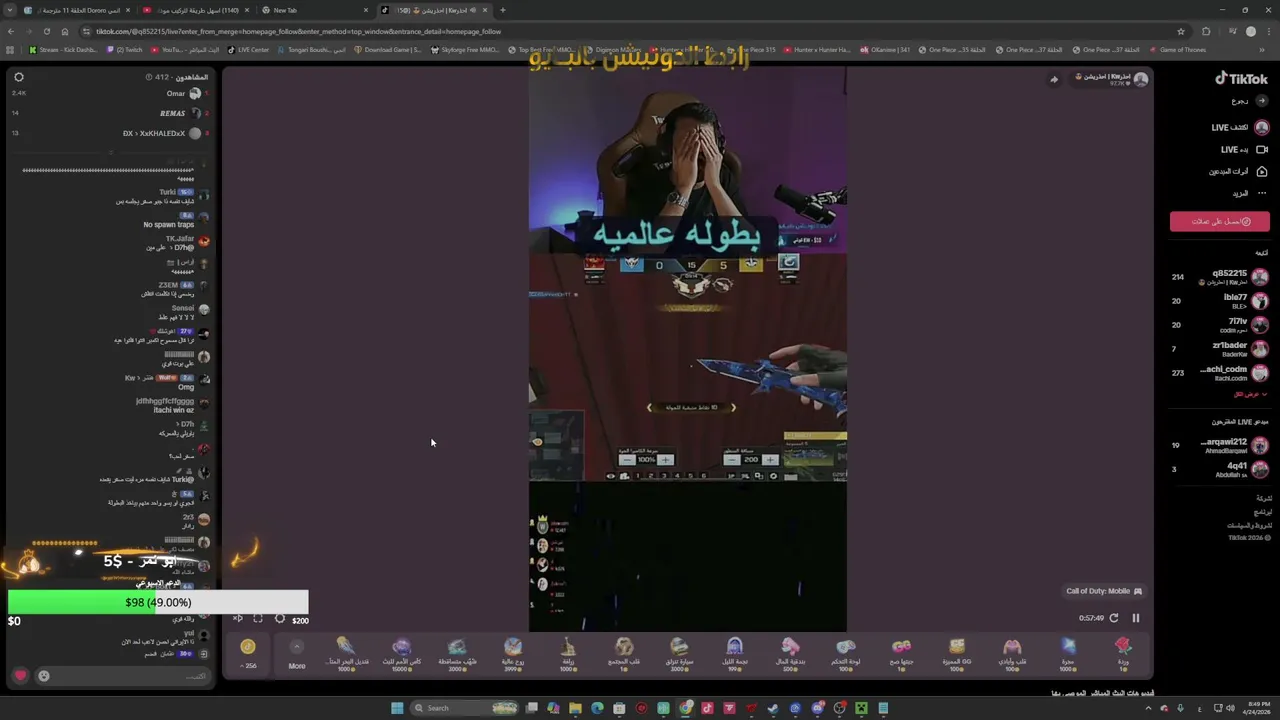This screenshot has width=1280, height=720.
Task: Open the emoji picker in chat
Action: (44, 676)
